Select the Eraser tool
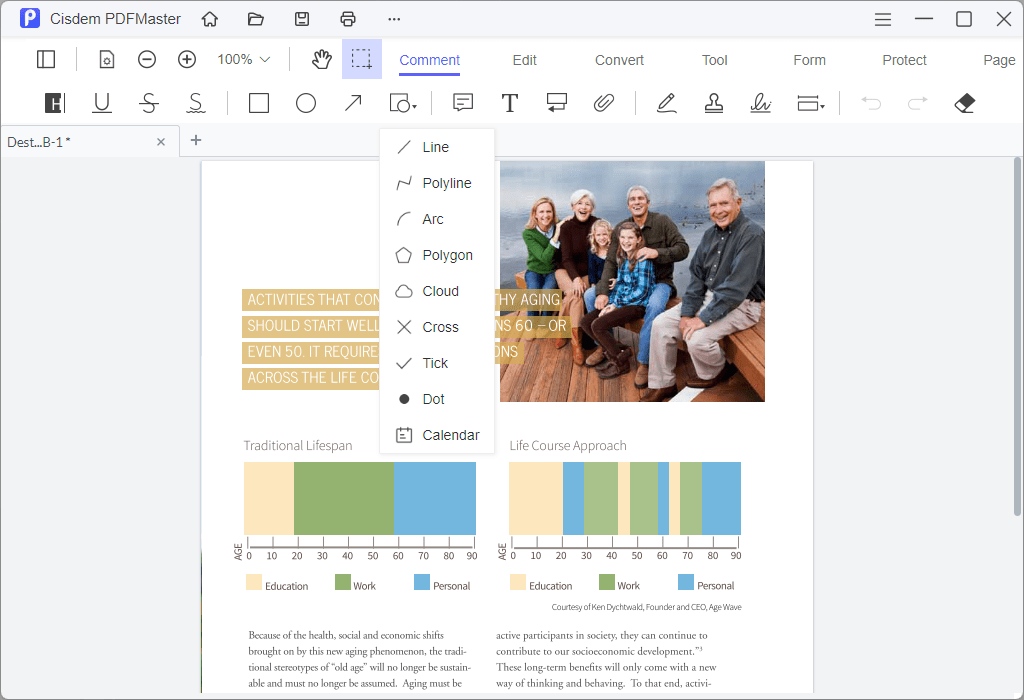Image resolution: width=1024 pixels, height=700 pixels. tap(965, 103)
